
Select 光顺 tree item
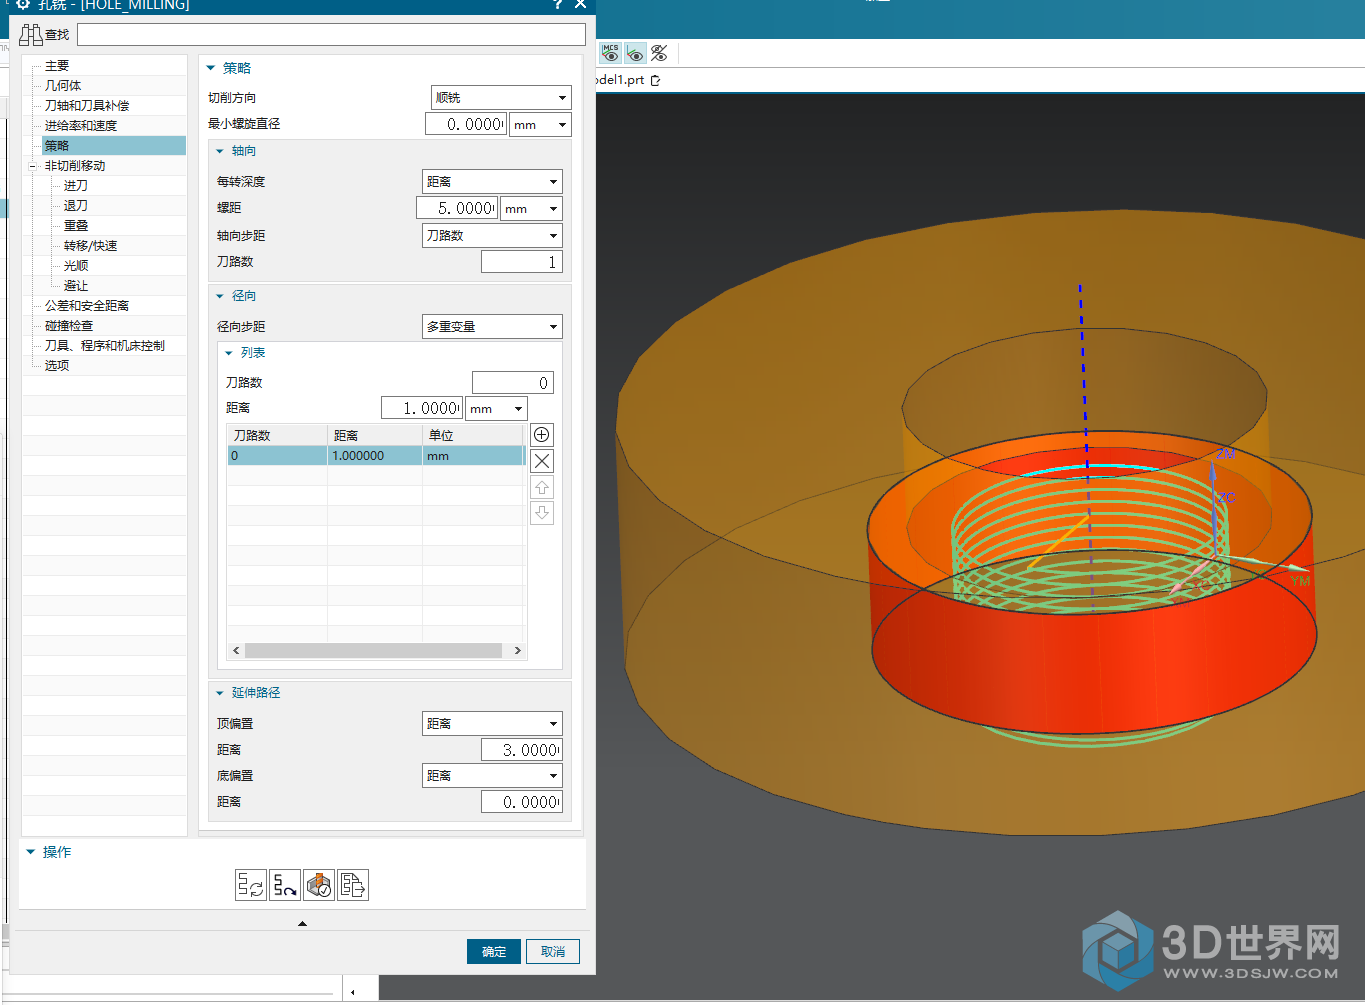pos(76,265)
